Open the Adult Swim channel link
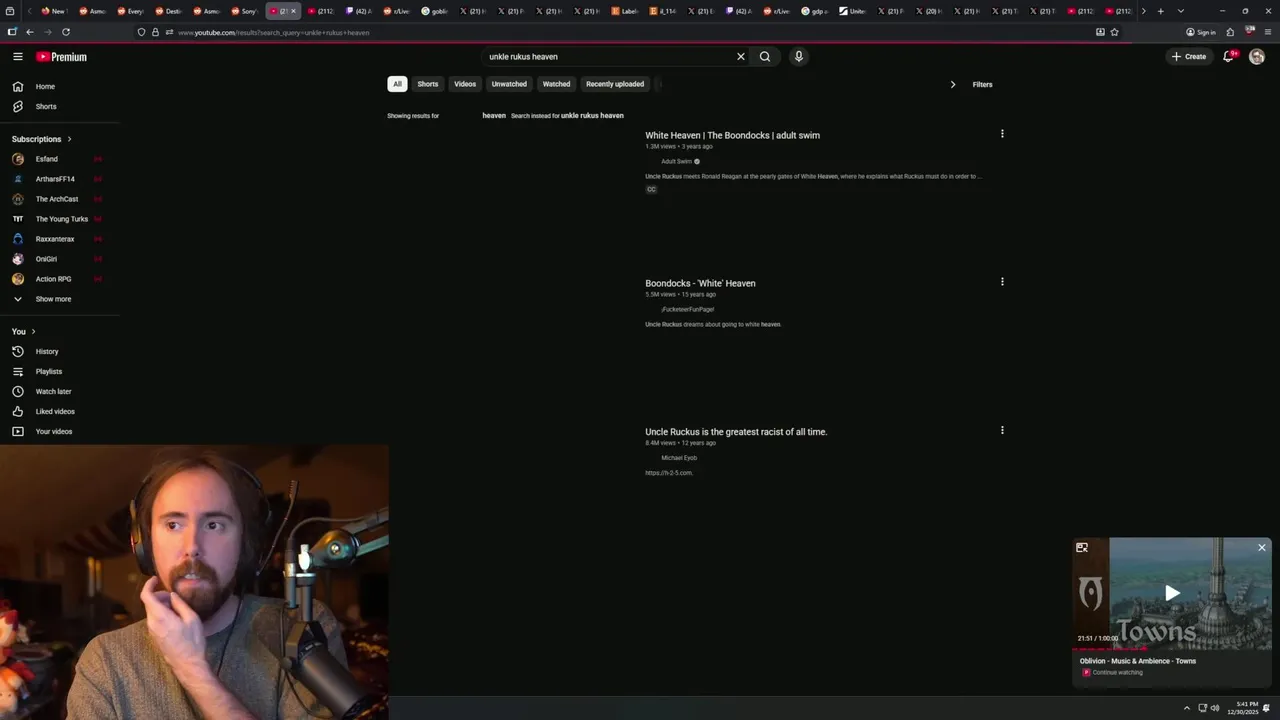The width and height of the screenshot is (1280, 720). tap(676, 162)
